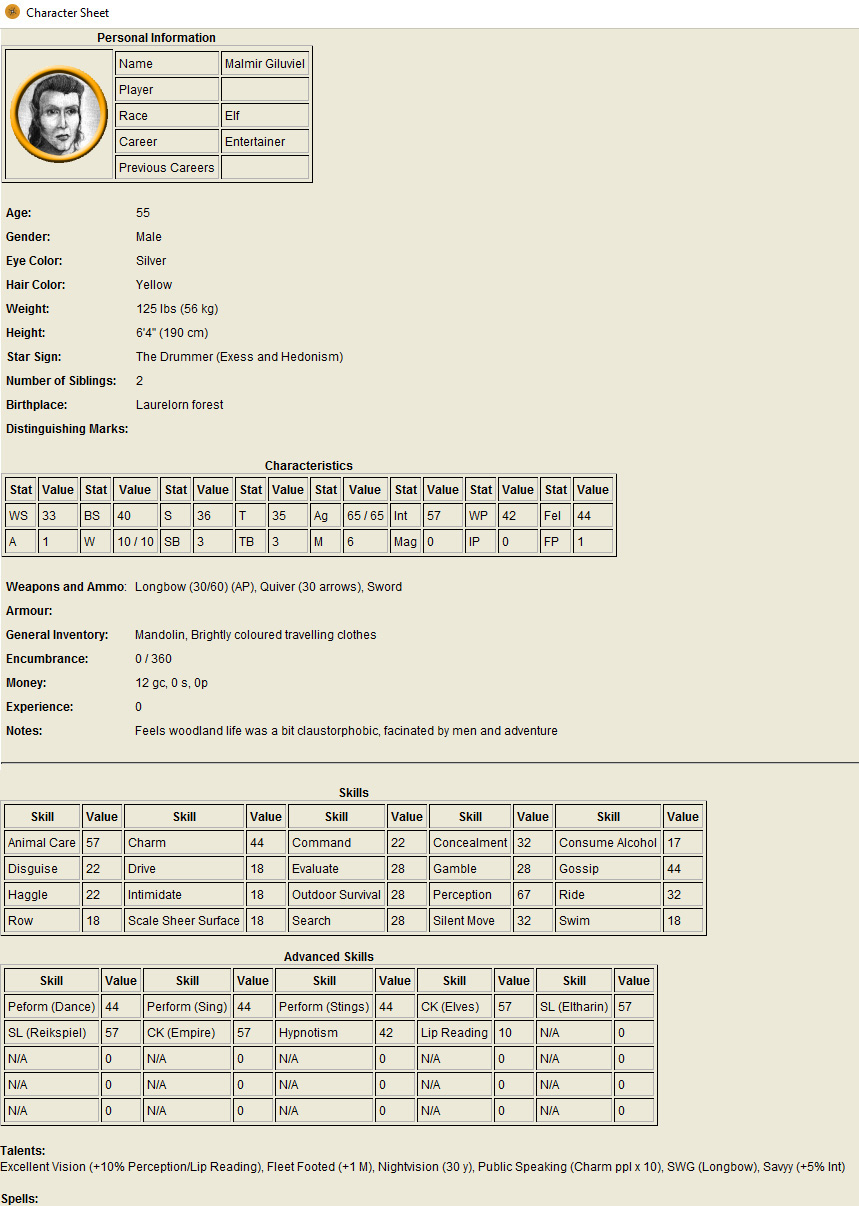Select the Wounds value cell showing 10 / 10
859x1206 pixels.
pos(135,542)
